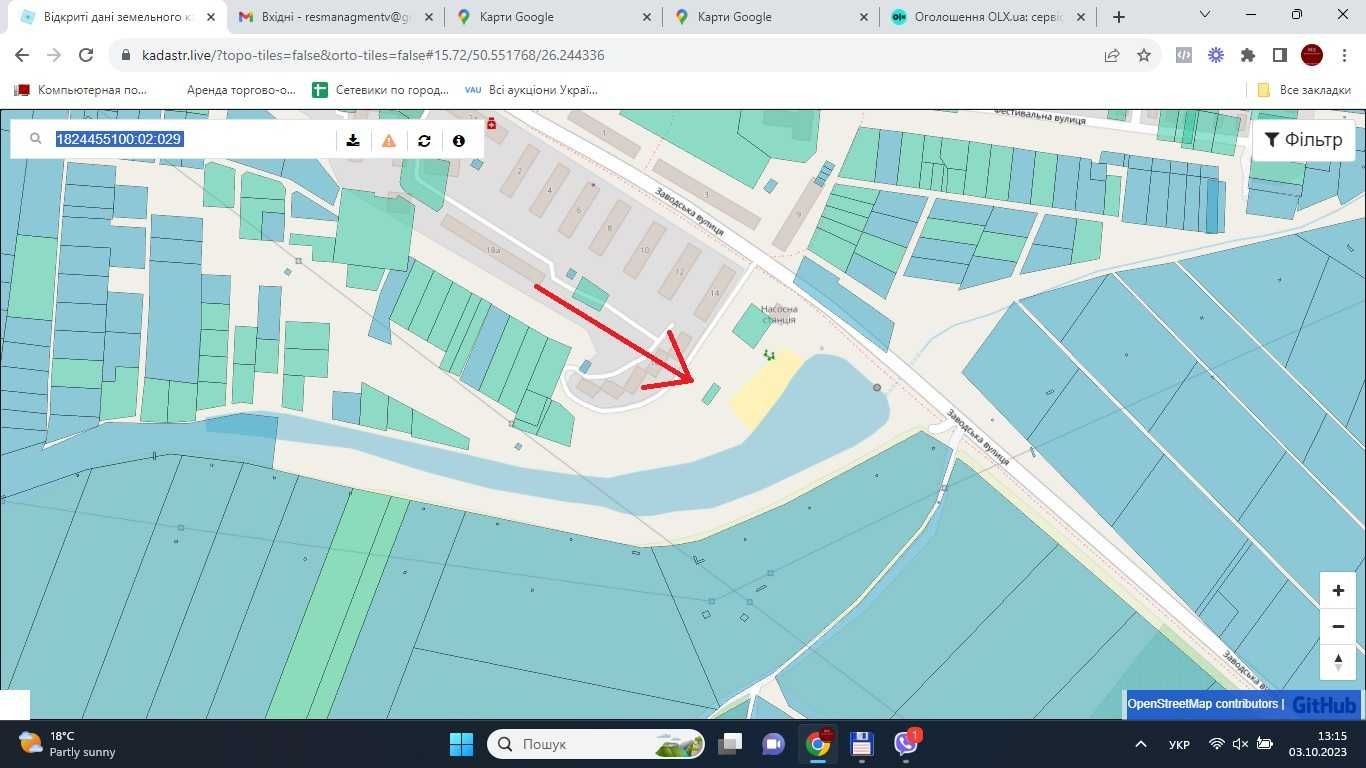1366x768 pixels.
Task: Select the yellow parcel beside the pond
Action: 765,390
